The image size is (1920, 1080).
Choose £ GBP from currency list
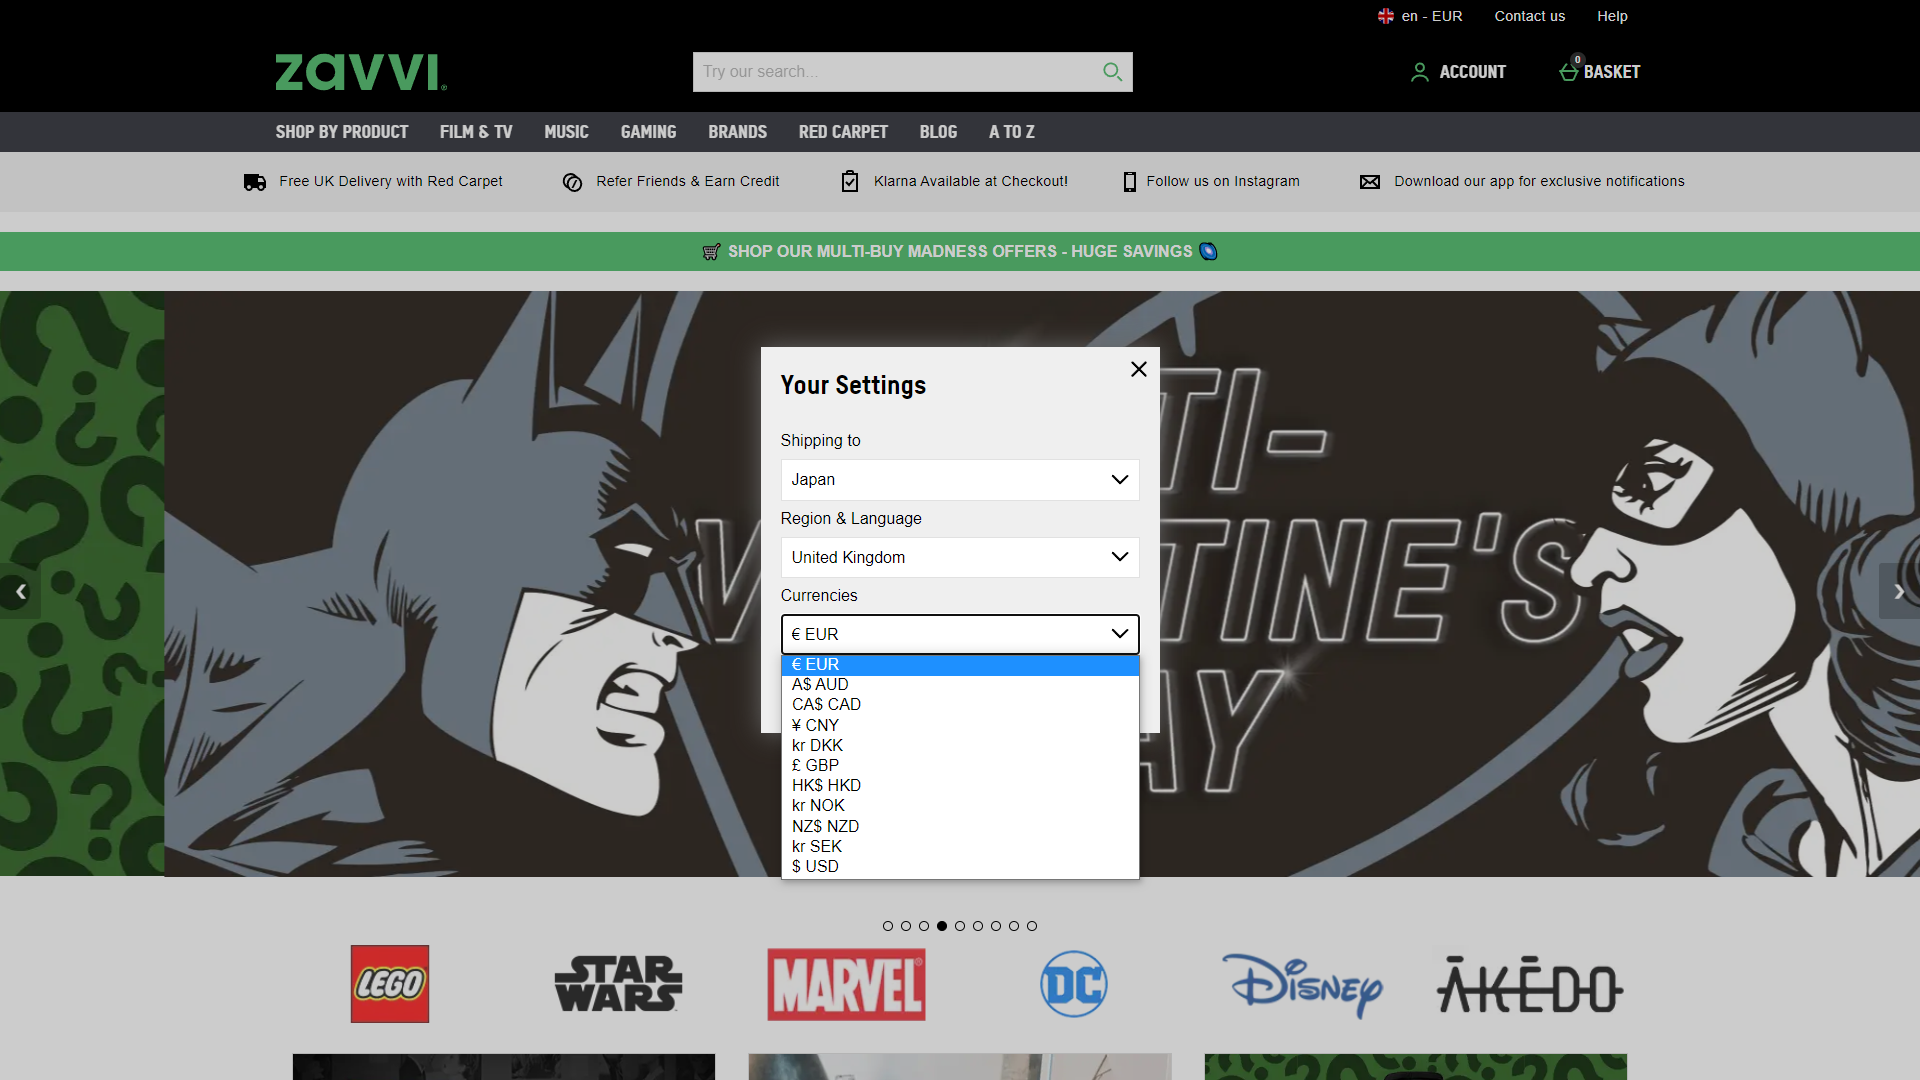[960, 766]
